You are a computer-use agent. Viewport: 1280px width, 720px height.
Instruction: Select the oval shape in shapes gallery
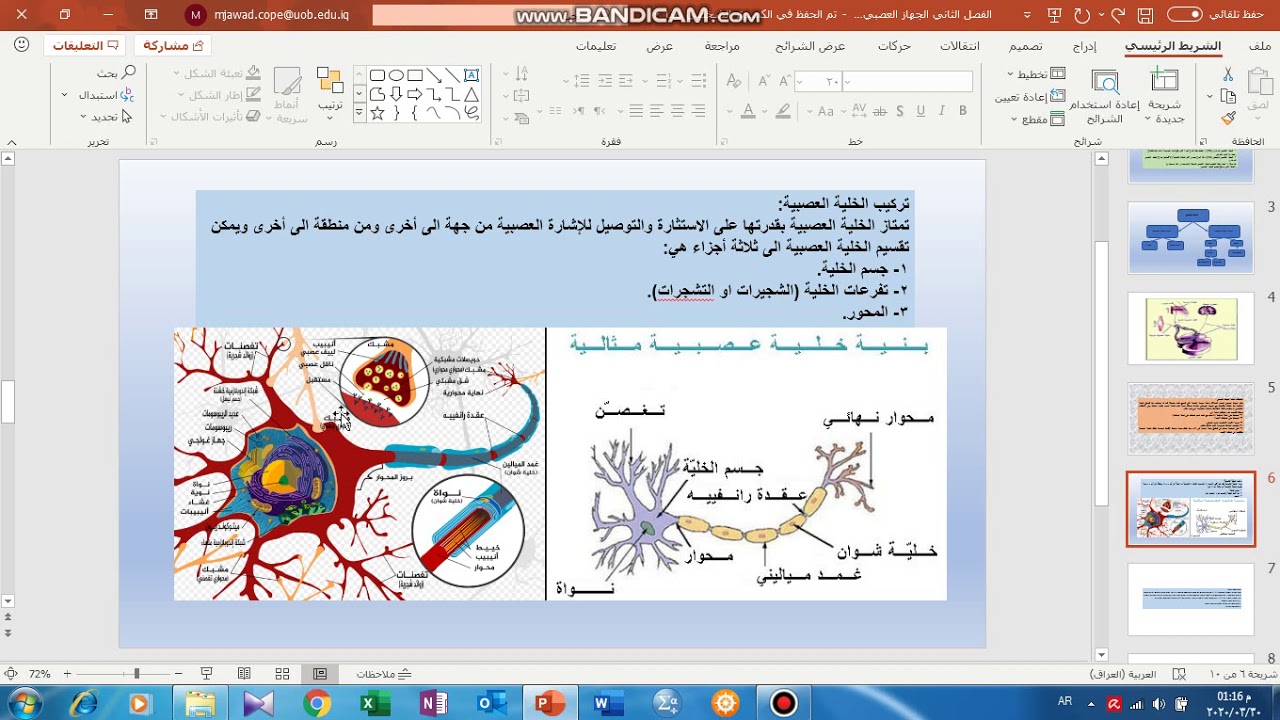click(396, 75)
